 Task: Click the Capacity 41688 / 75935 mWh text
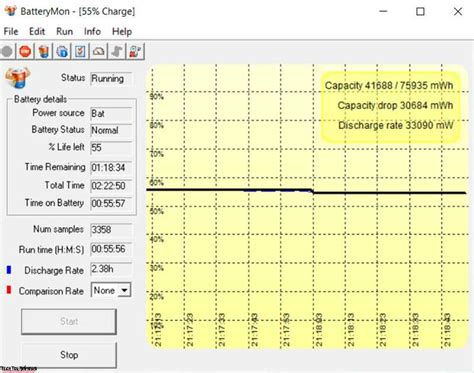coord(389,85)
